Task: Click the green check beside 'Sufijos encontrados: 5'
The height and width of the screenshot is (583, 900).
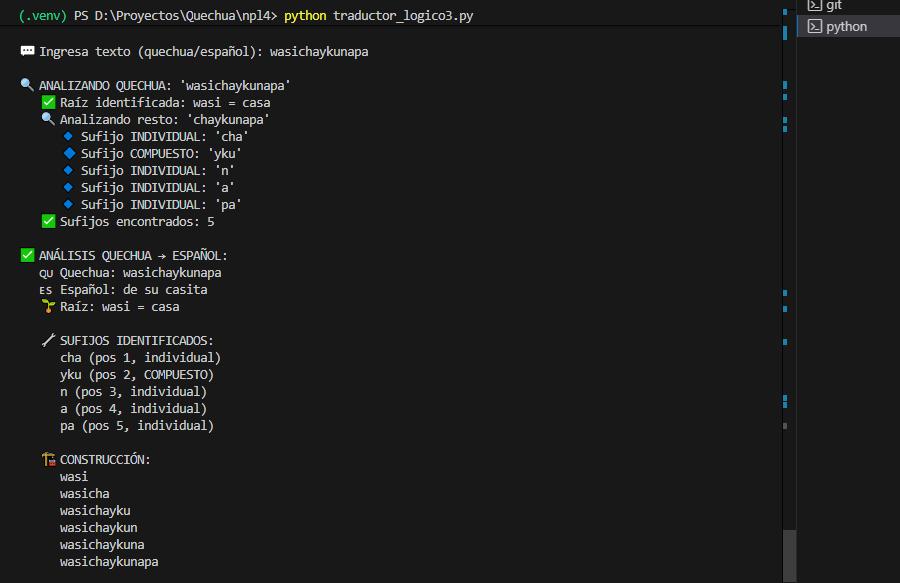Action: click(48, 221)
